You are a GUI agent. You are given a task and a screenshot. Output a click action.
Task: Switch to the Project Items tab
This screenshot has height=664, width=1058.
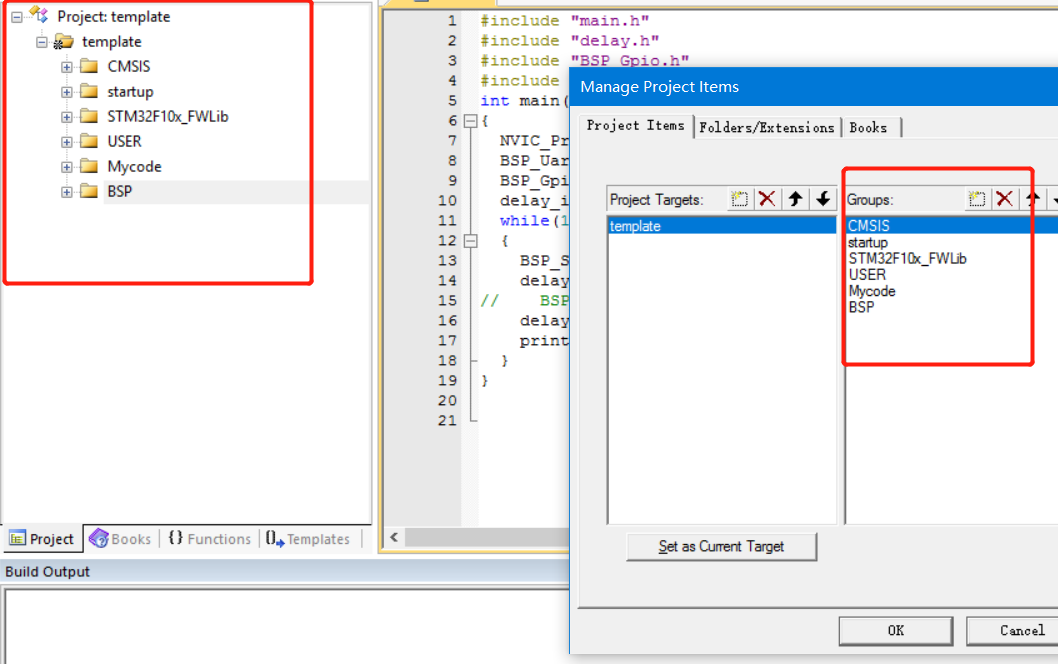(636, 126)
